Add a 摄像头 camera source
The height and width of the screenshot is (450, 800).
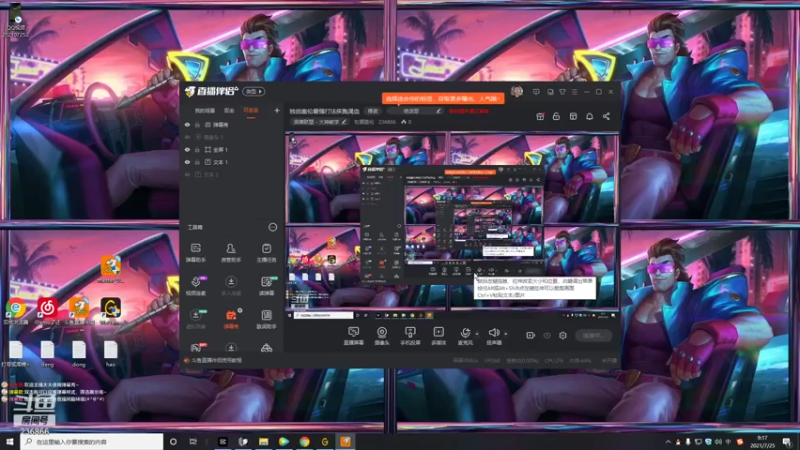pos(382,336)
